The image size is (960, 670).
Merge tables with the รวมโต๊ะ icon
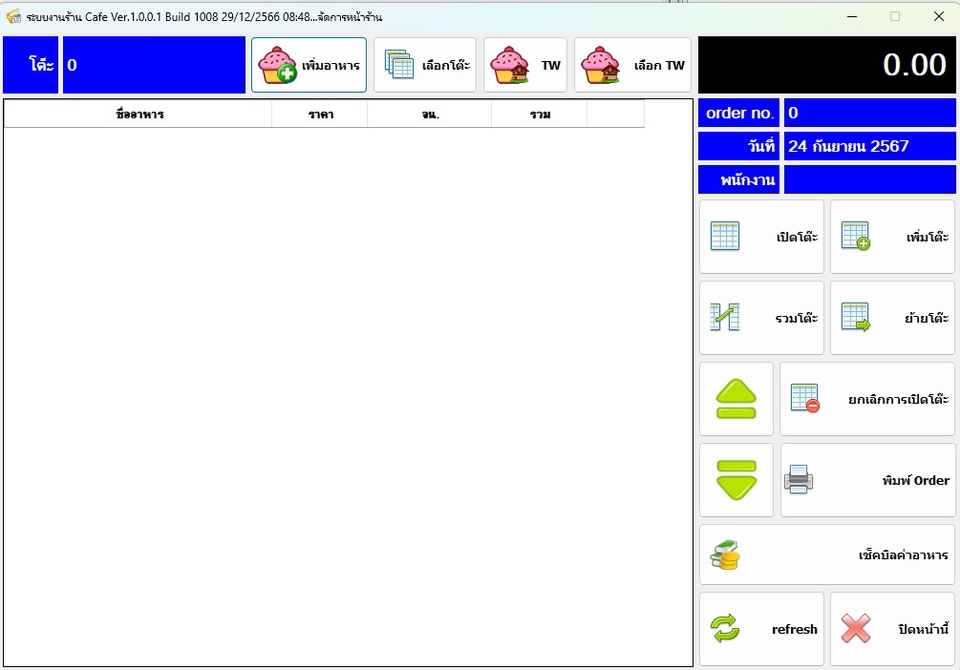pos(725,317)
